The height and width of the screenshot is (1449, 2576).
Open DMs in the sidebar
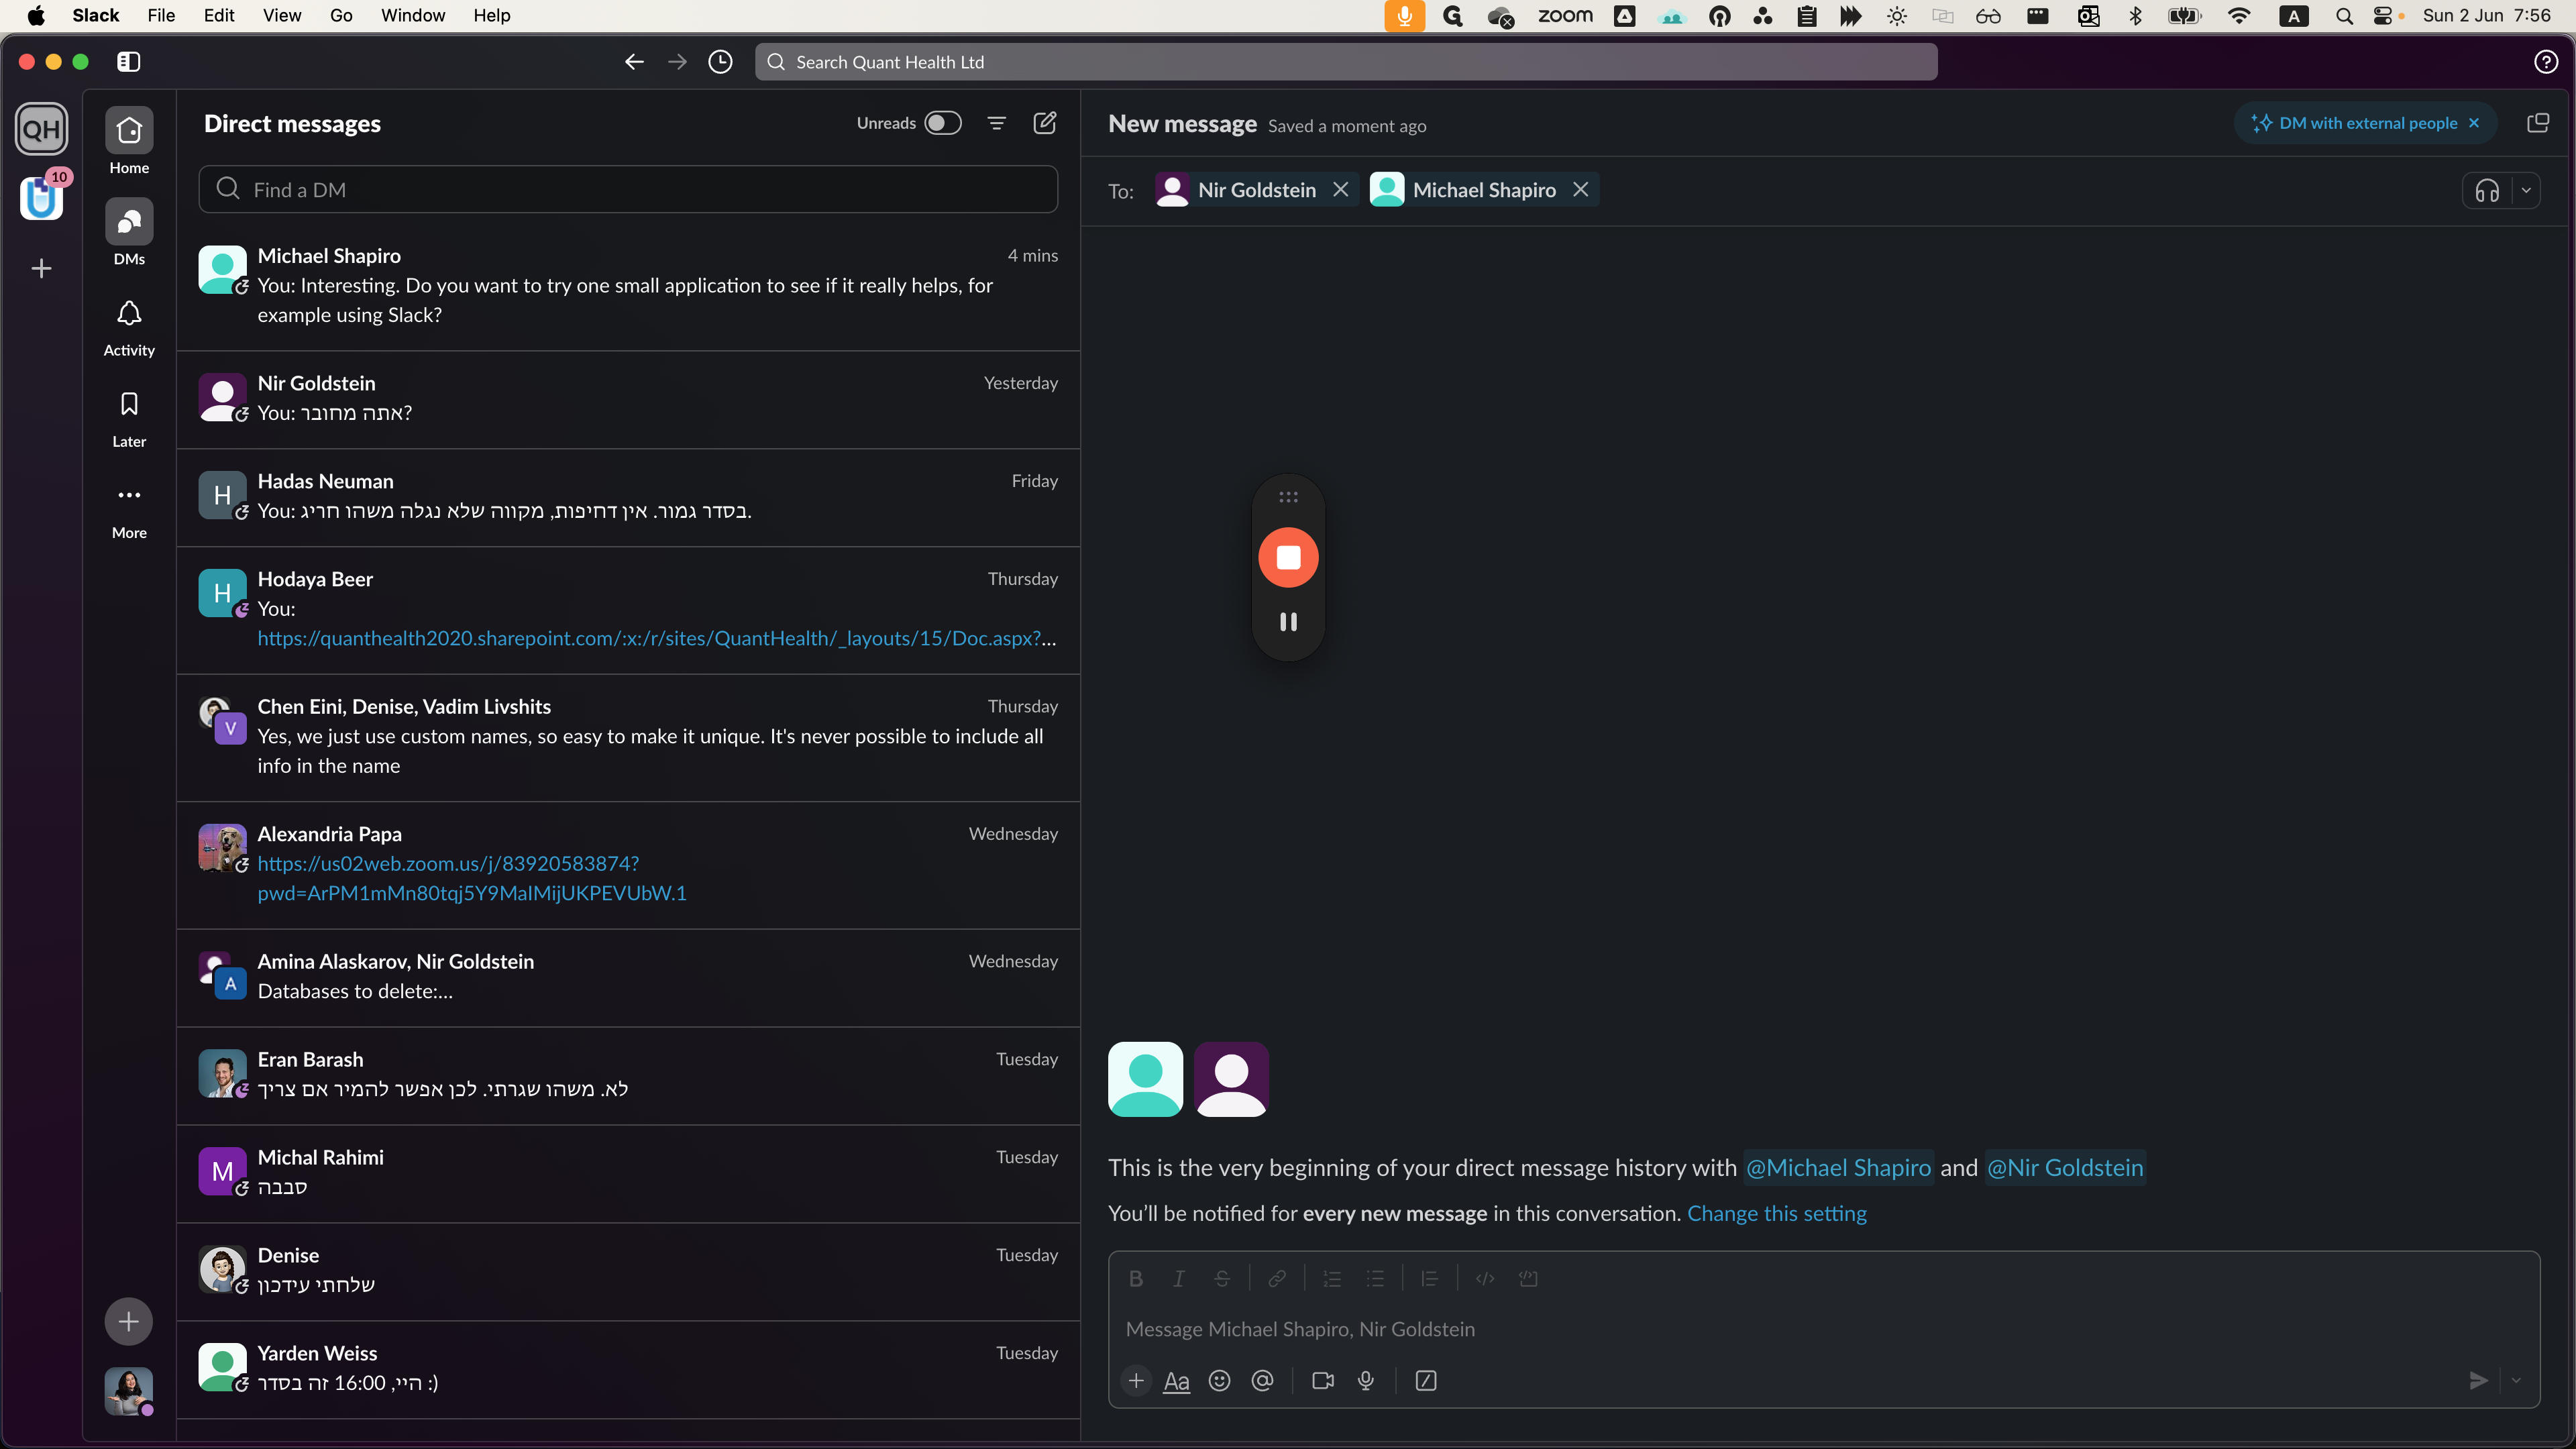(x=129, y=232)
